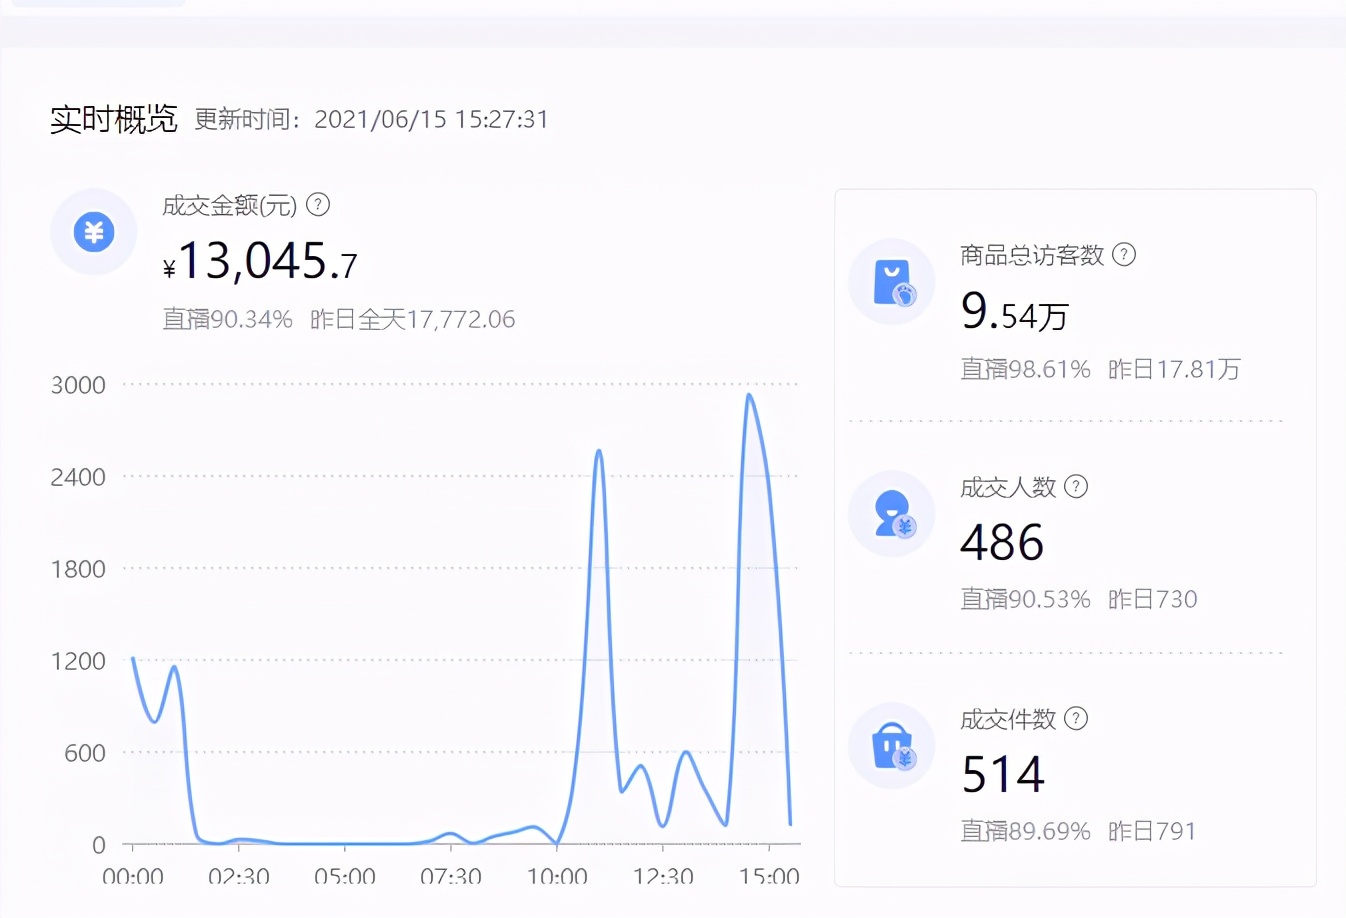Screen dimensions: 1346x918
Task: Click the question mark icon for 成交件数
Action: [x=1076, y=719]
